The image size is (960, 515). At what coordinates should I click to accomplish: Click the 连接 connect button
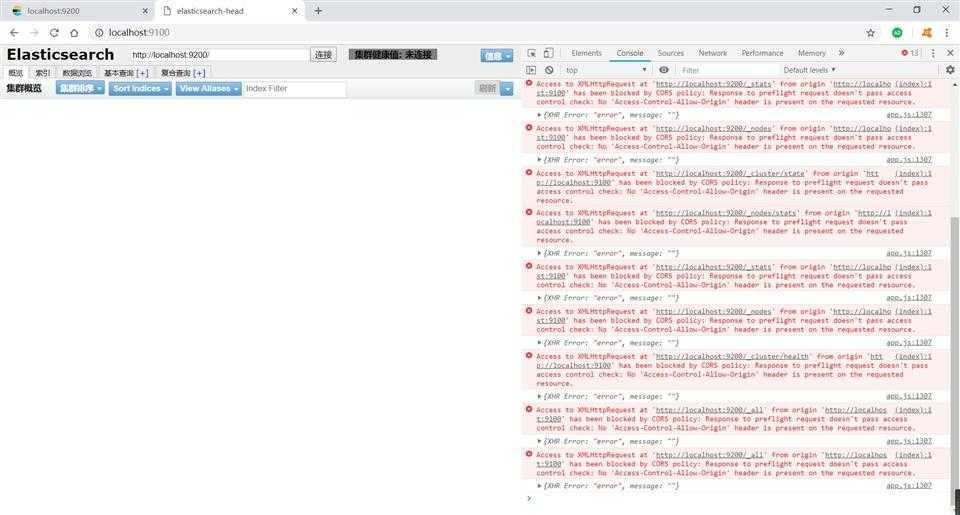(323, 55)
